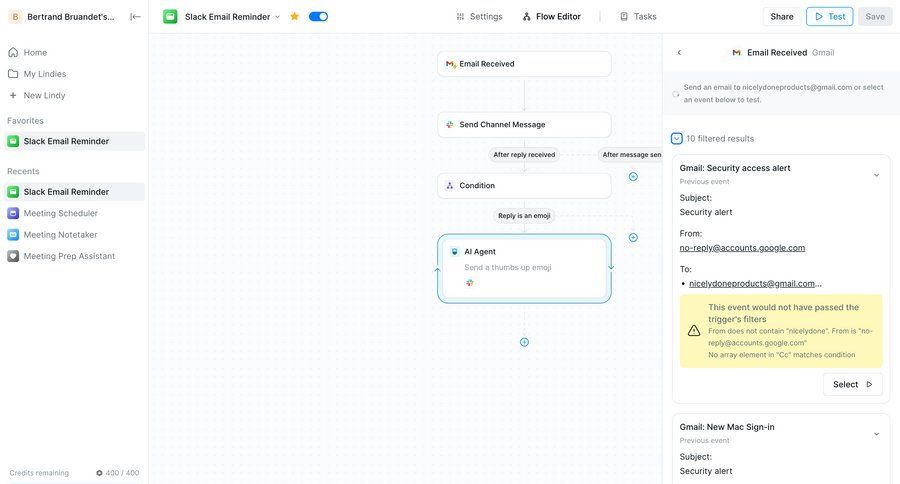Click the Gmail: Security access alert title
Image resolution: width=900 pixels, height=484 pixels.
pos(735,168)
